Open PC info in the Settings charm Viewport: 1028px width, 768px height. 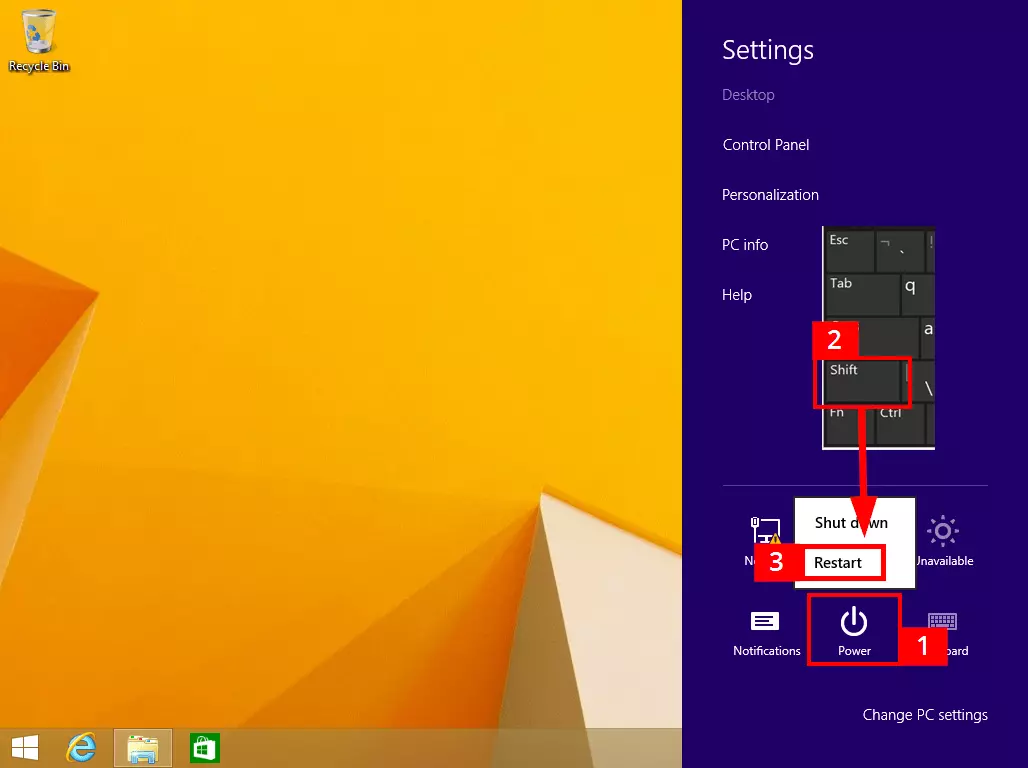pos(745,245)
